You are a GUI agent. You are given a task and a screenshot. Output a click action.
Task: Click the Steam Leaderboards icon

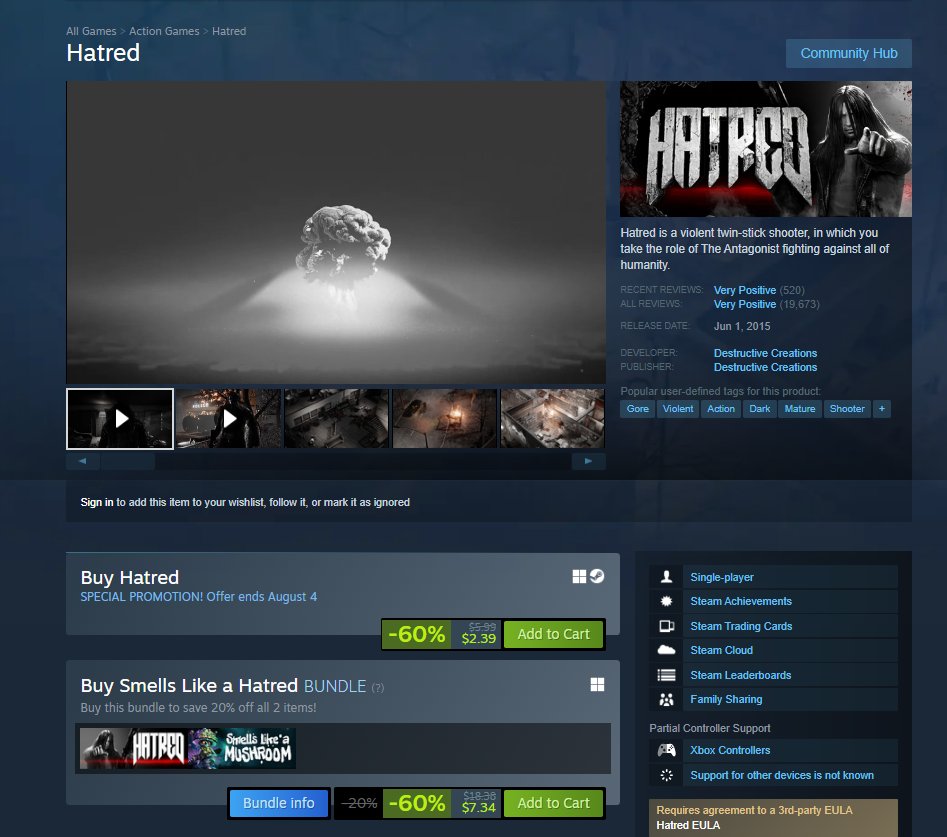pyautogui.click(x=666, y=675)
